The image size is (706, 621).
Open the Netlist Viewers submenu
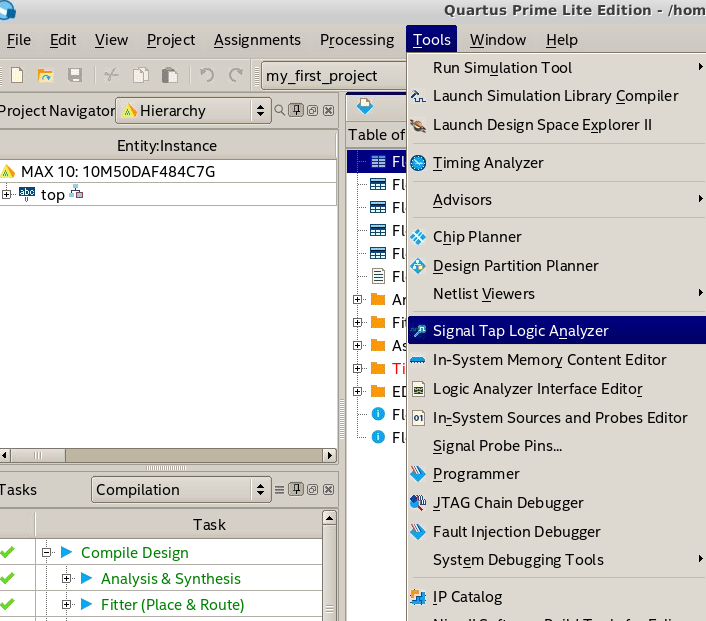tap(557, 294)
